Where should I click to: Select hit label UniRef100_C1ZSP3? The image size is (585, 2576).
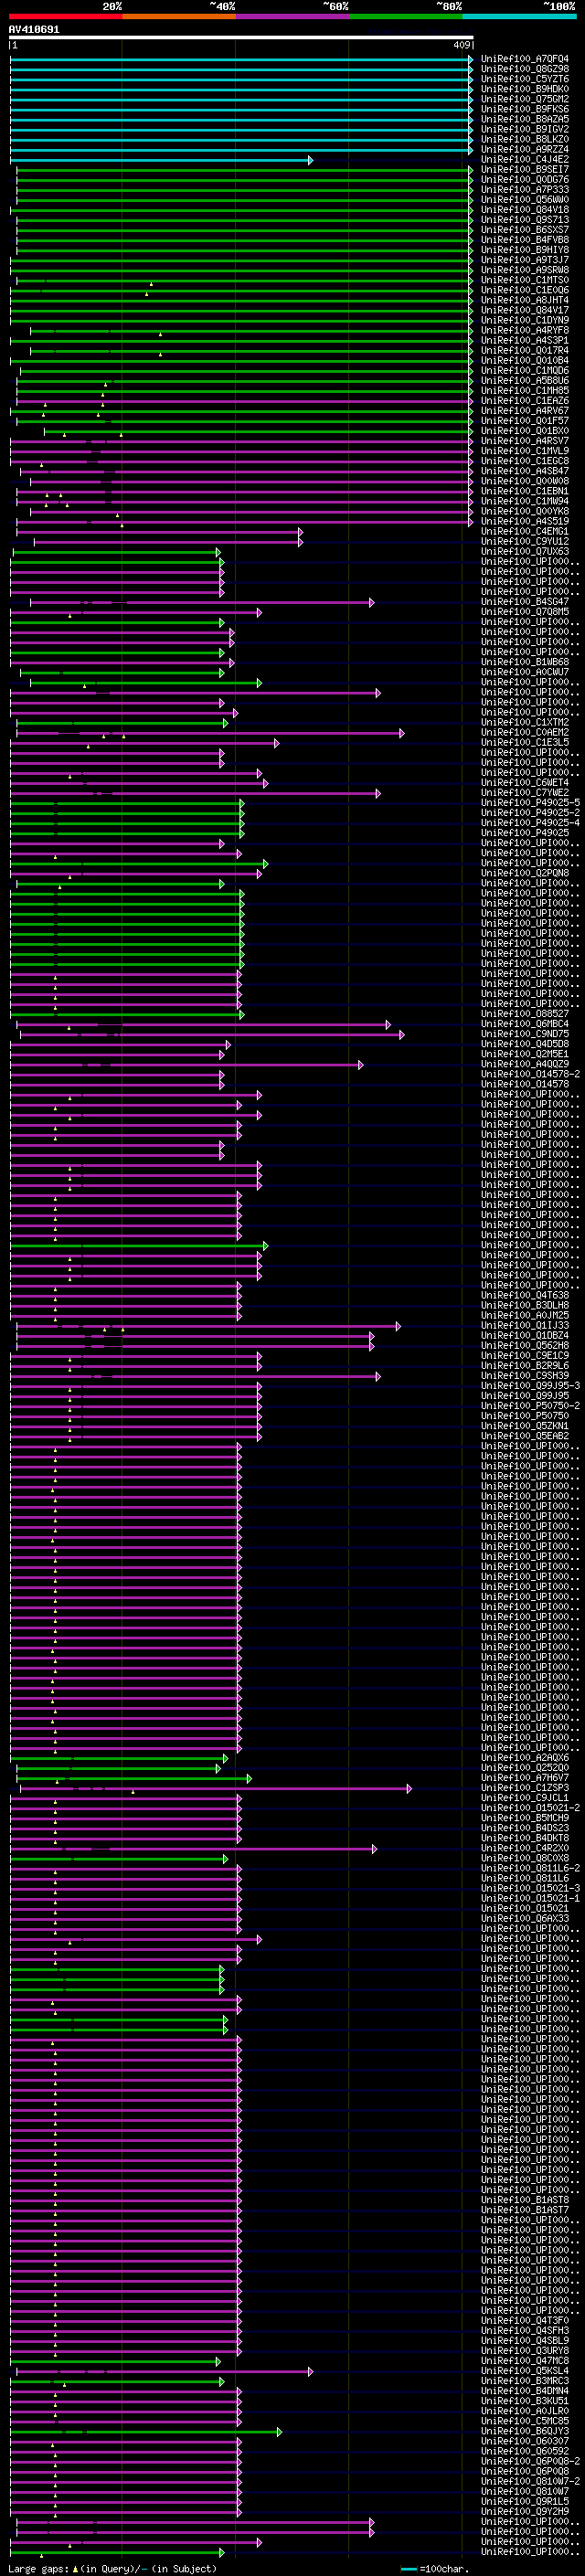[x=525, y=1787]
